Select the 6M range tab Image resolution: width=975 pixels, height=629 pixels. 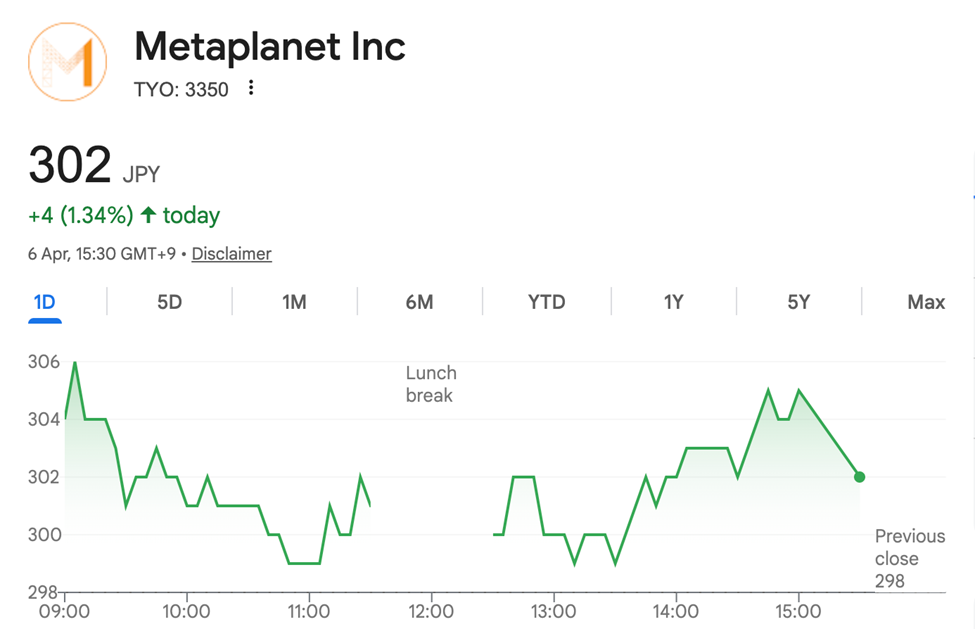[420, 301]
